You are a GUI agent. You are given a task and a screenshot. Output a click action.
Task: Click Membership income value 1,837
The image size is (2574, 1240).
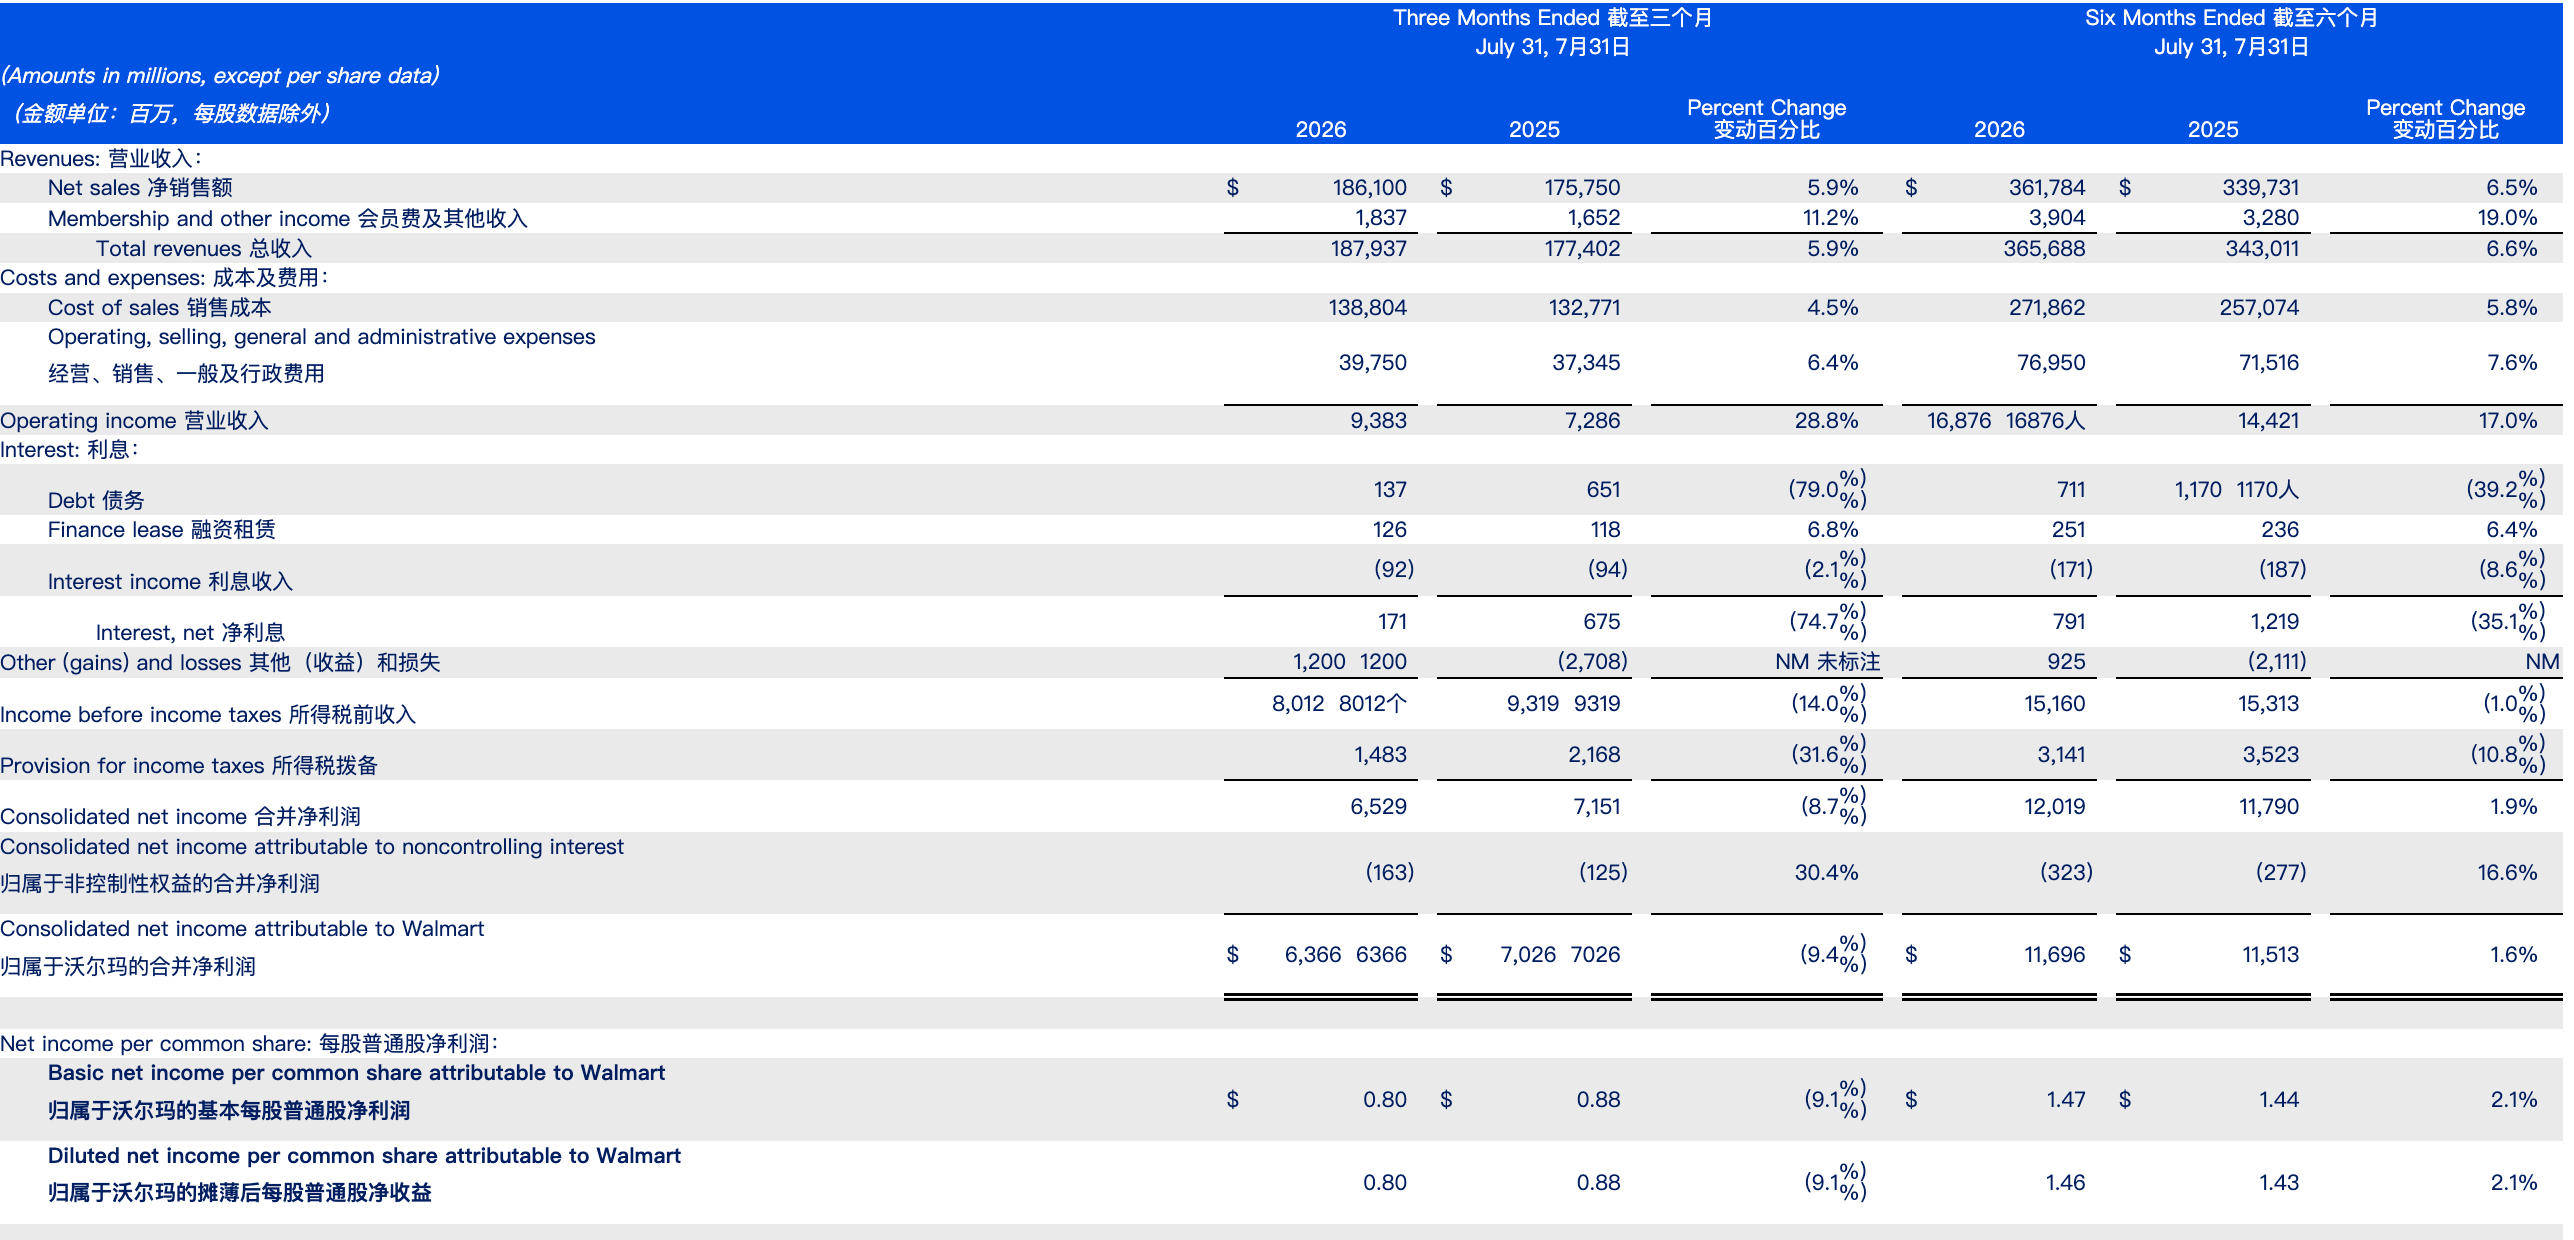1380,218
